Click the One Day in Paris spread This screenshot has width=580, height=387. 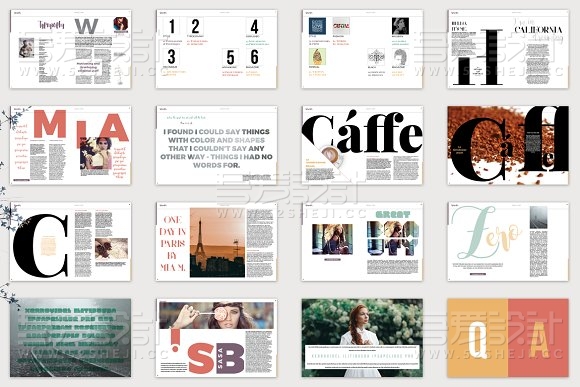(x=216, y=242)
